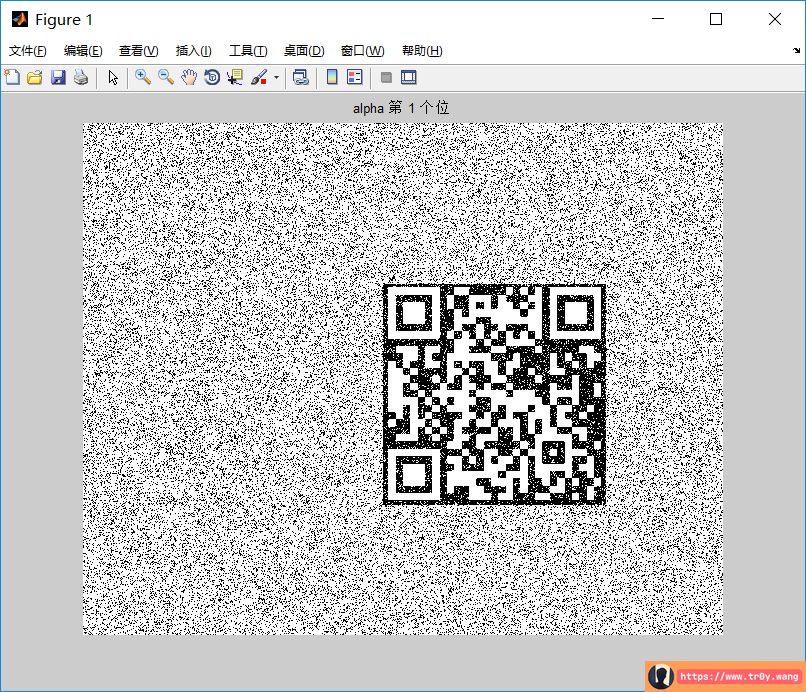Click the New Figure toolbar icon
The height and width of the screenshot is (692, 806).
pyautogui.click(x=12, y=77)
